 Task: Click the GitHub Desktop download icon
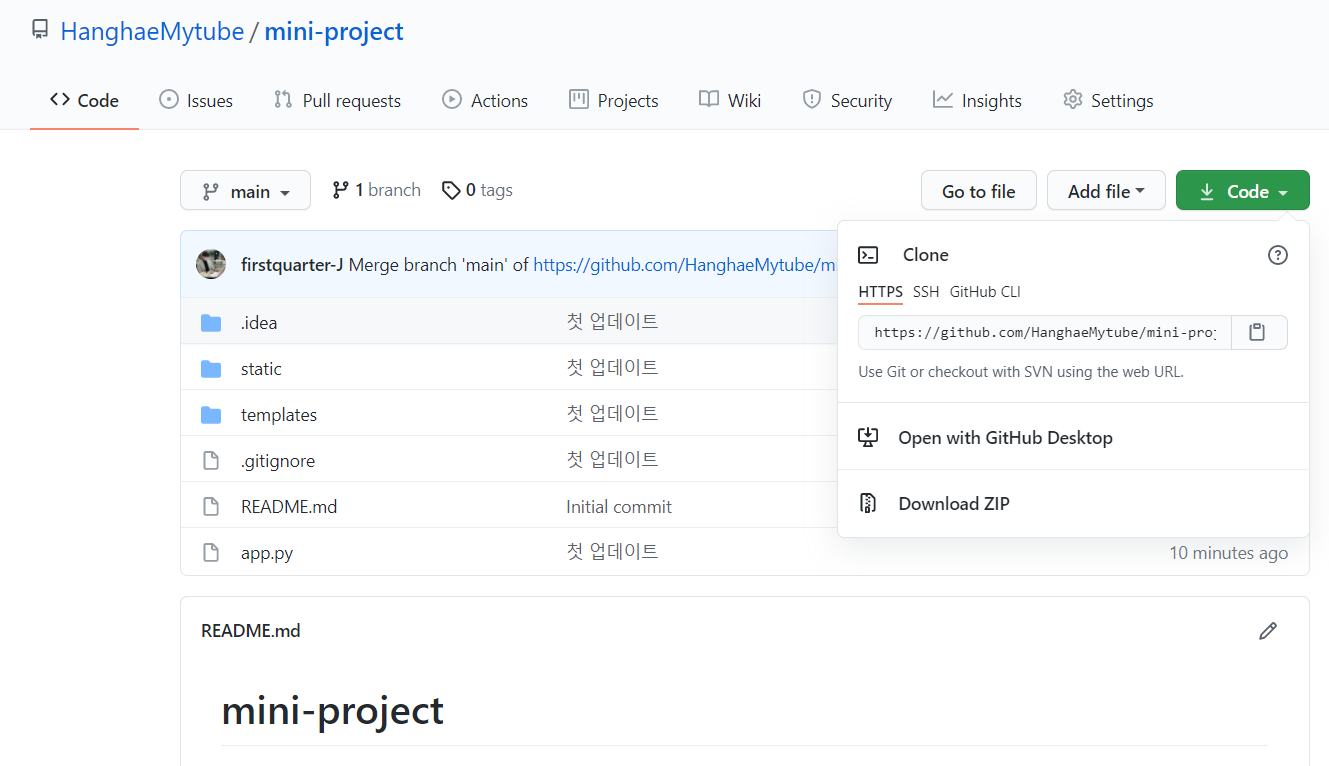coord(868,437)
